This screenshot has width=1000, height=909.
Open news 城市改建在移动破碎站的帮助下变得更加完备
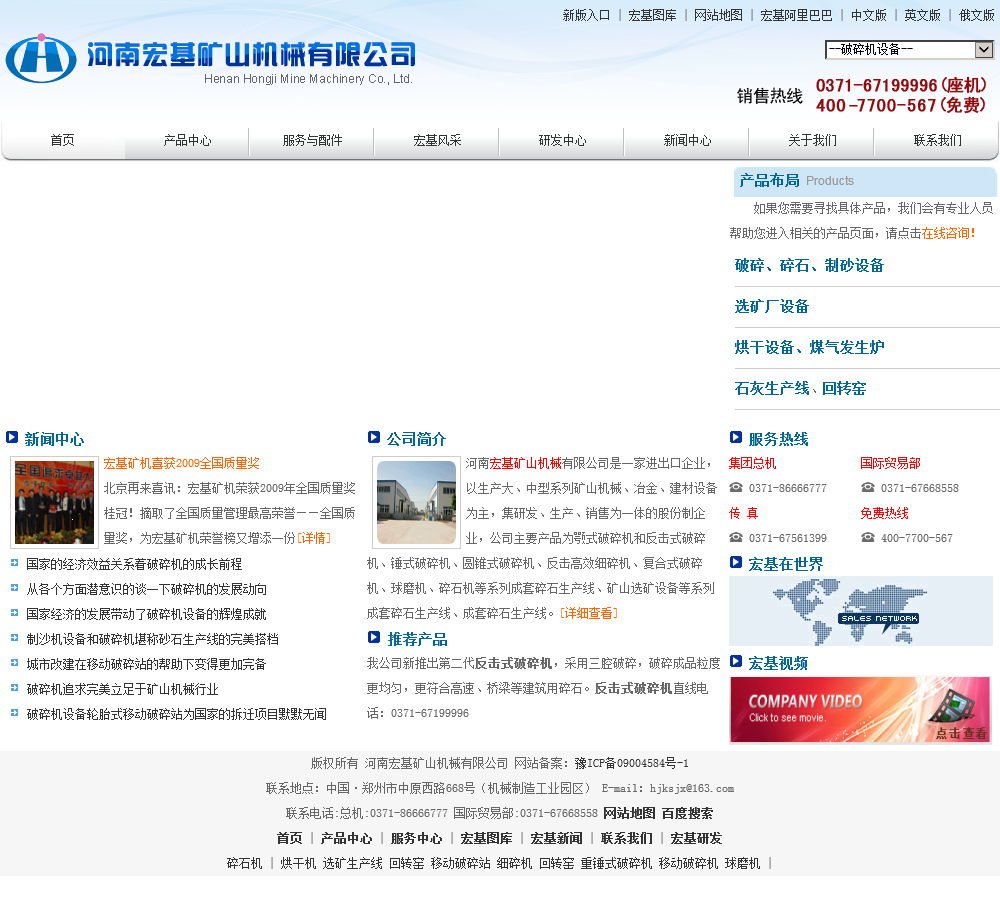(146, 664)
